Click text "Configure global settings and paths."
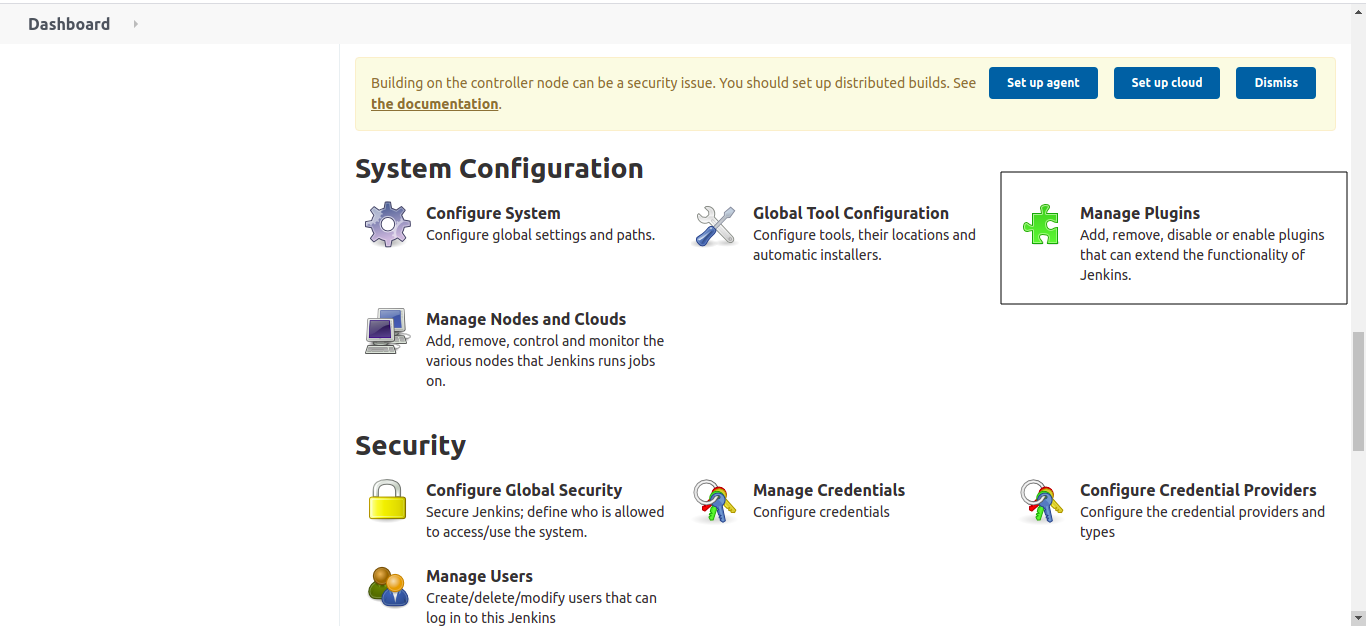 tap(540, 235)
